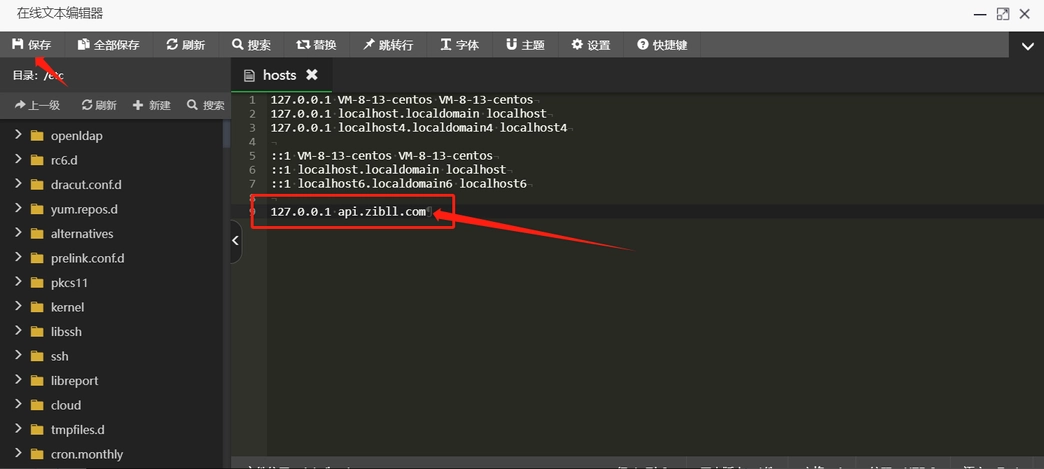Screen dimensions: 1044x469
Task: Collapse toolbar with top-right chevron
Action: point(1027,46)
